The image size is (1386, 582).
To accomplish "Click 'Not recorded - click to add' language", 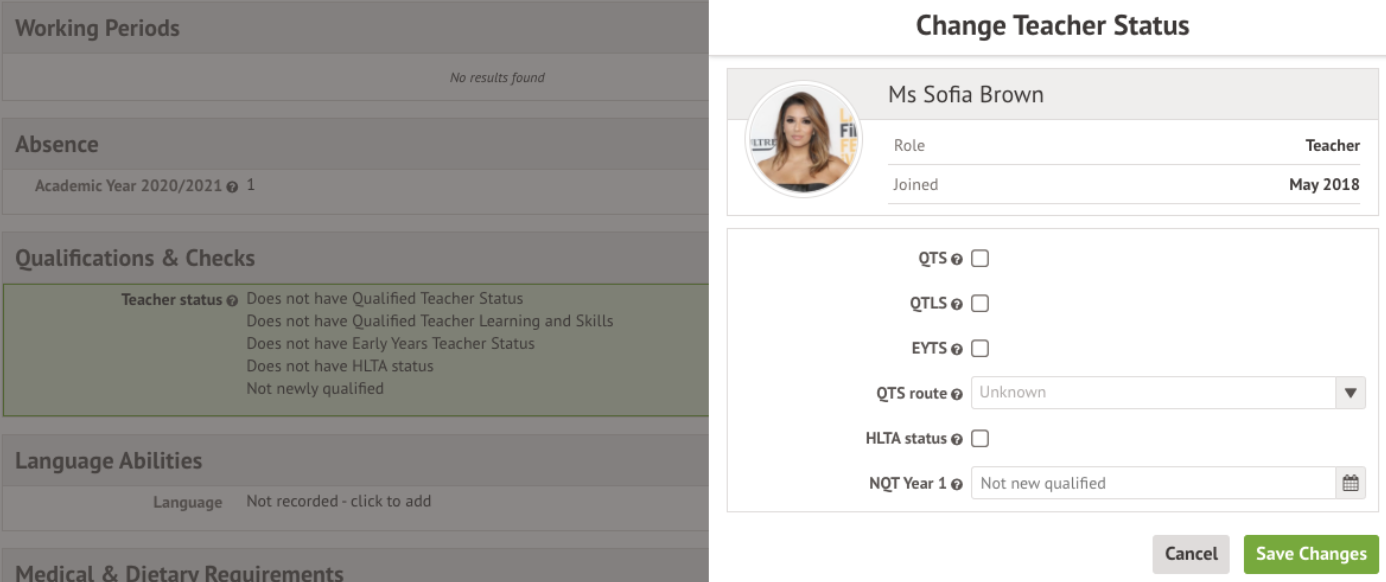I will pos(339,501).
